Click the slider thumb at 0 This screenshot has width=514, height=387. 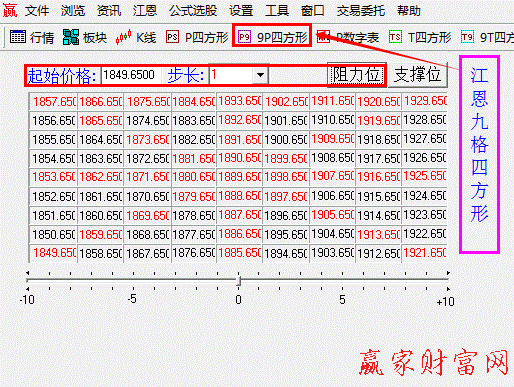coord(238,280)
